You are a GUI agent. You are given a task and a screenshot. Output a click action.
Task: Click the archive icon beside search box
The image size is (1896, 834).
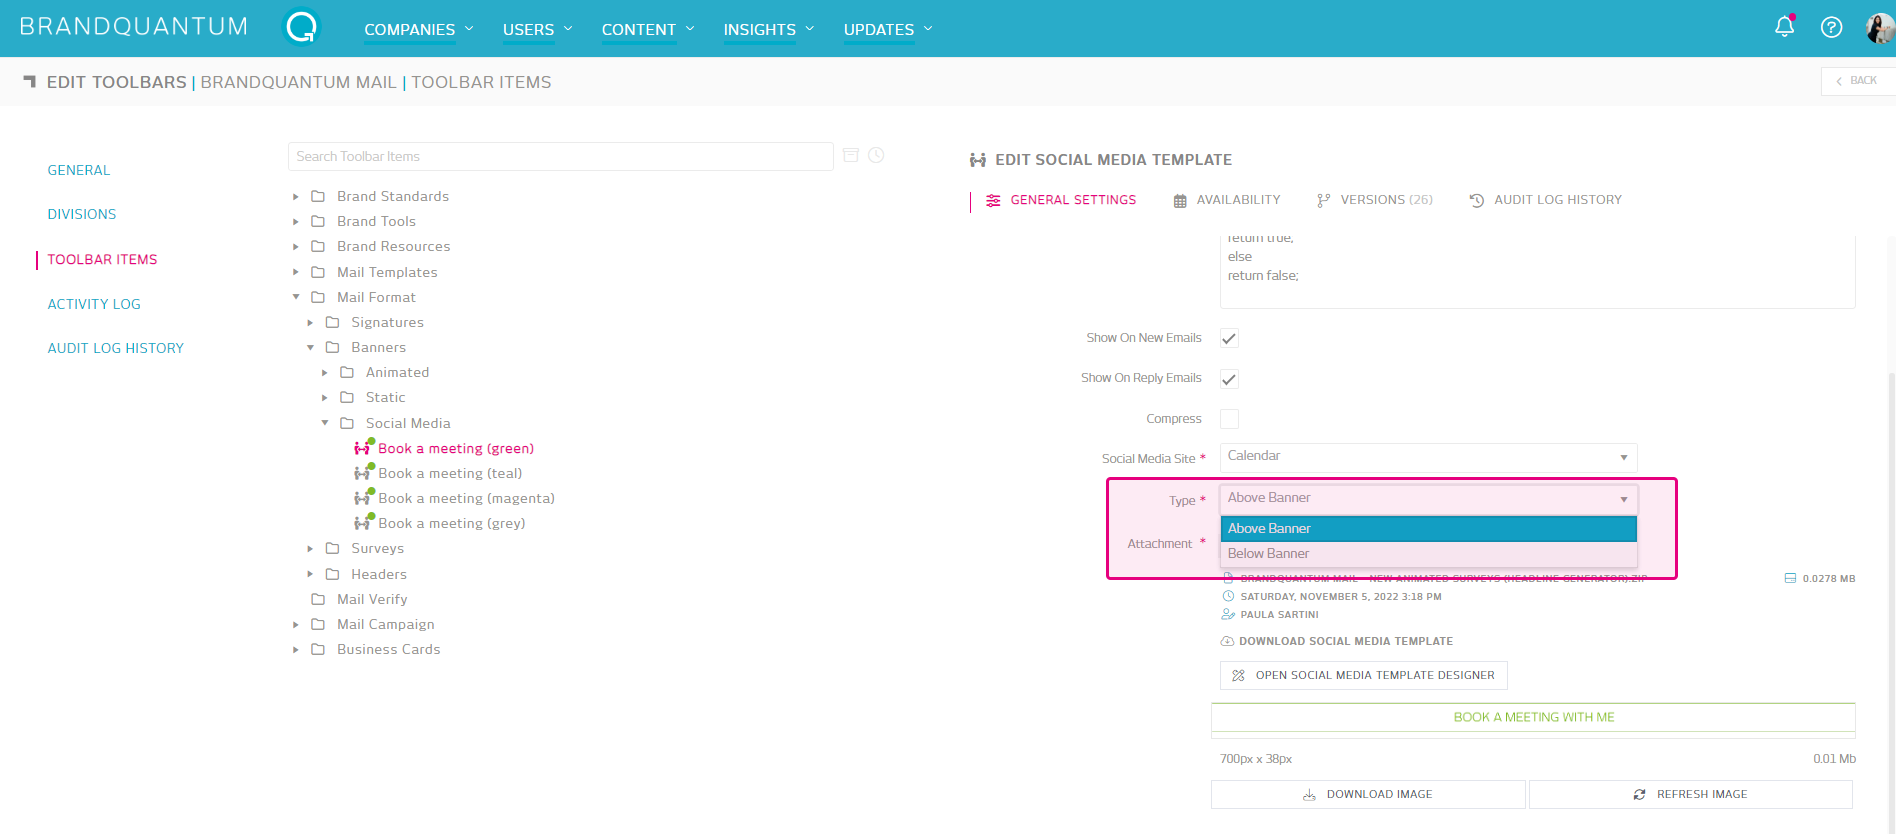851,155
